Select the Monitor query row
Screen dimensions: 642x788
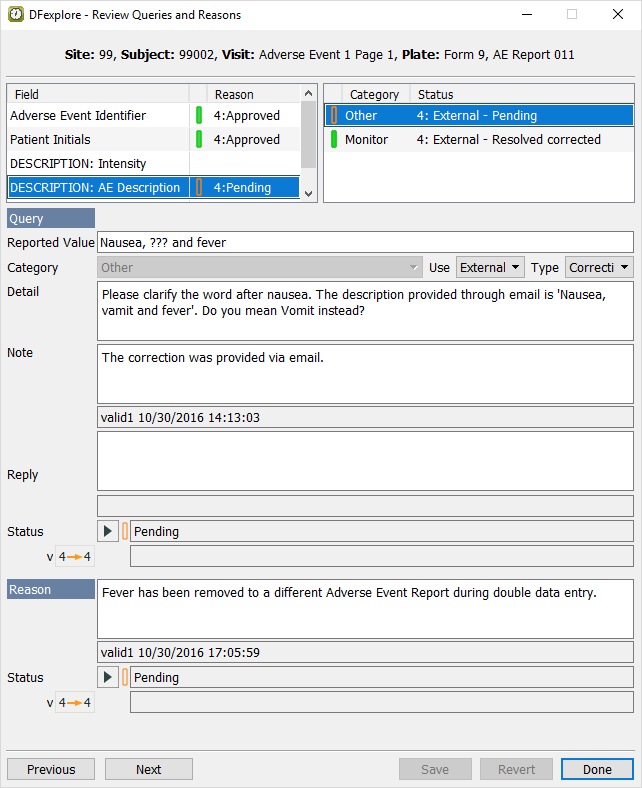click(478, 140)
